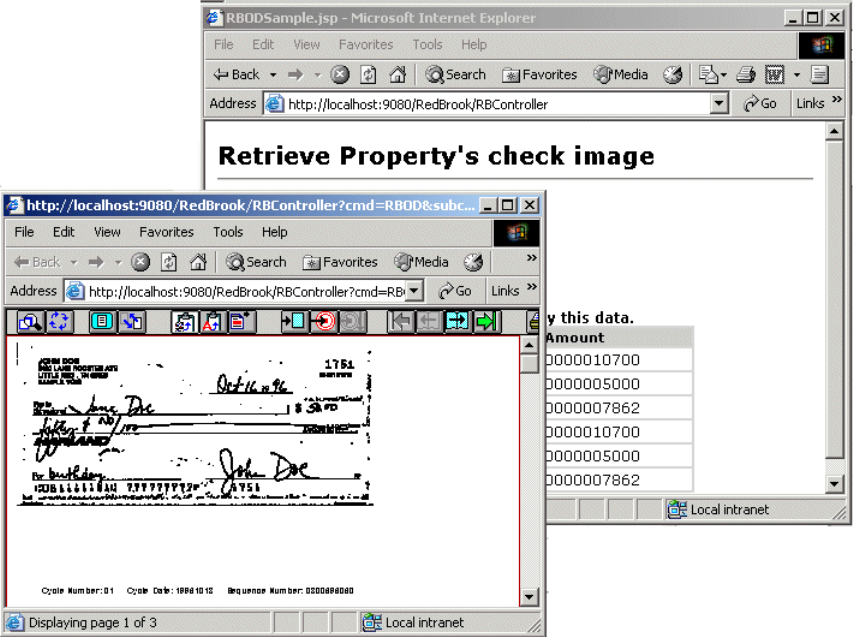Click the Home icon in the front browser window
This screenshot has height=637, width=853.
(203, 262)
